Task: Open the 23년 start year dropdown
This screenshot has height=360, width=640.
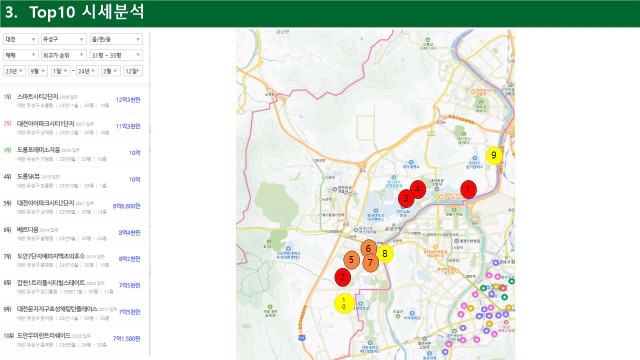Action: click(x=14, y=71)
